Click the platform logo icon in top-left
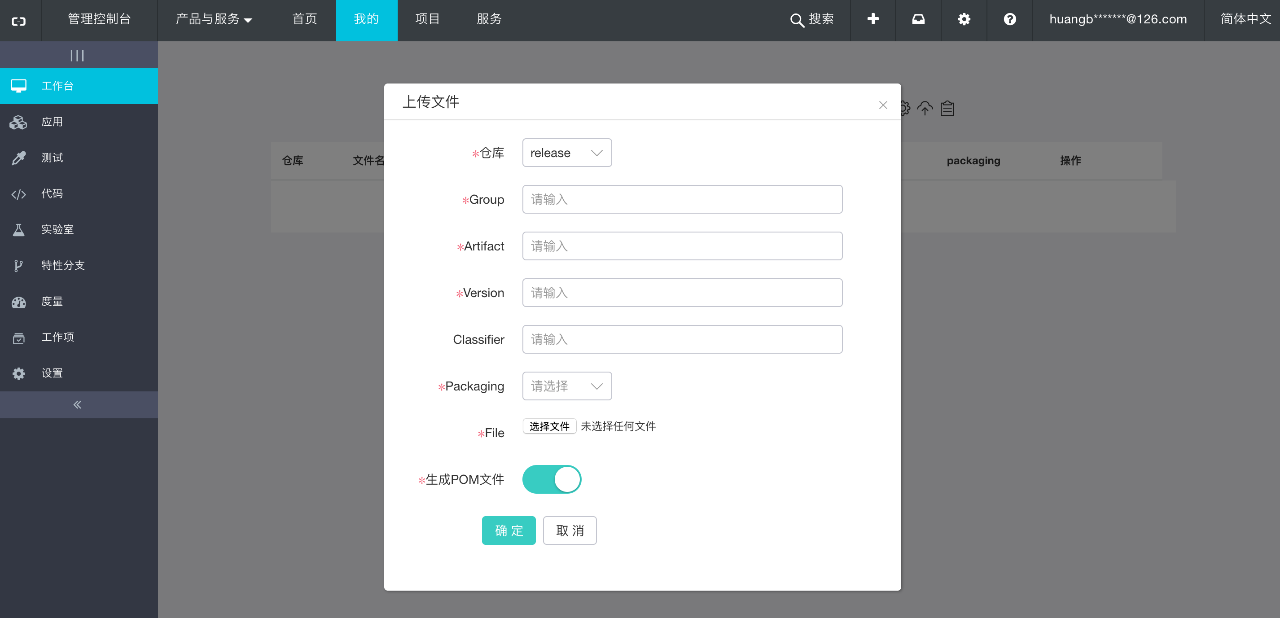Image resolution: width=1280 pixels, height=618 pixels. tap(19, 20)
